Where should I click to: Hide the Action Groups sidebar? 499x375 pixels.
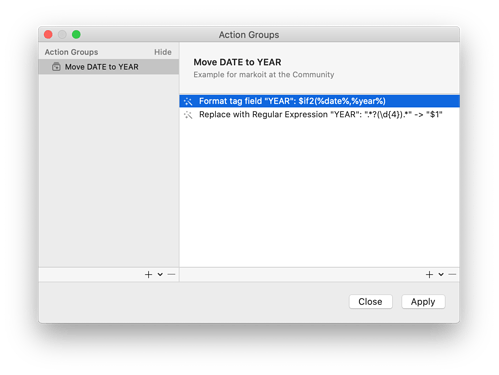[163, 52]
